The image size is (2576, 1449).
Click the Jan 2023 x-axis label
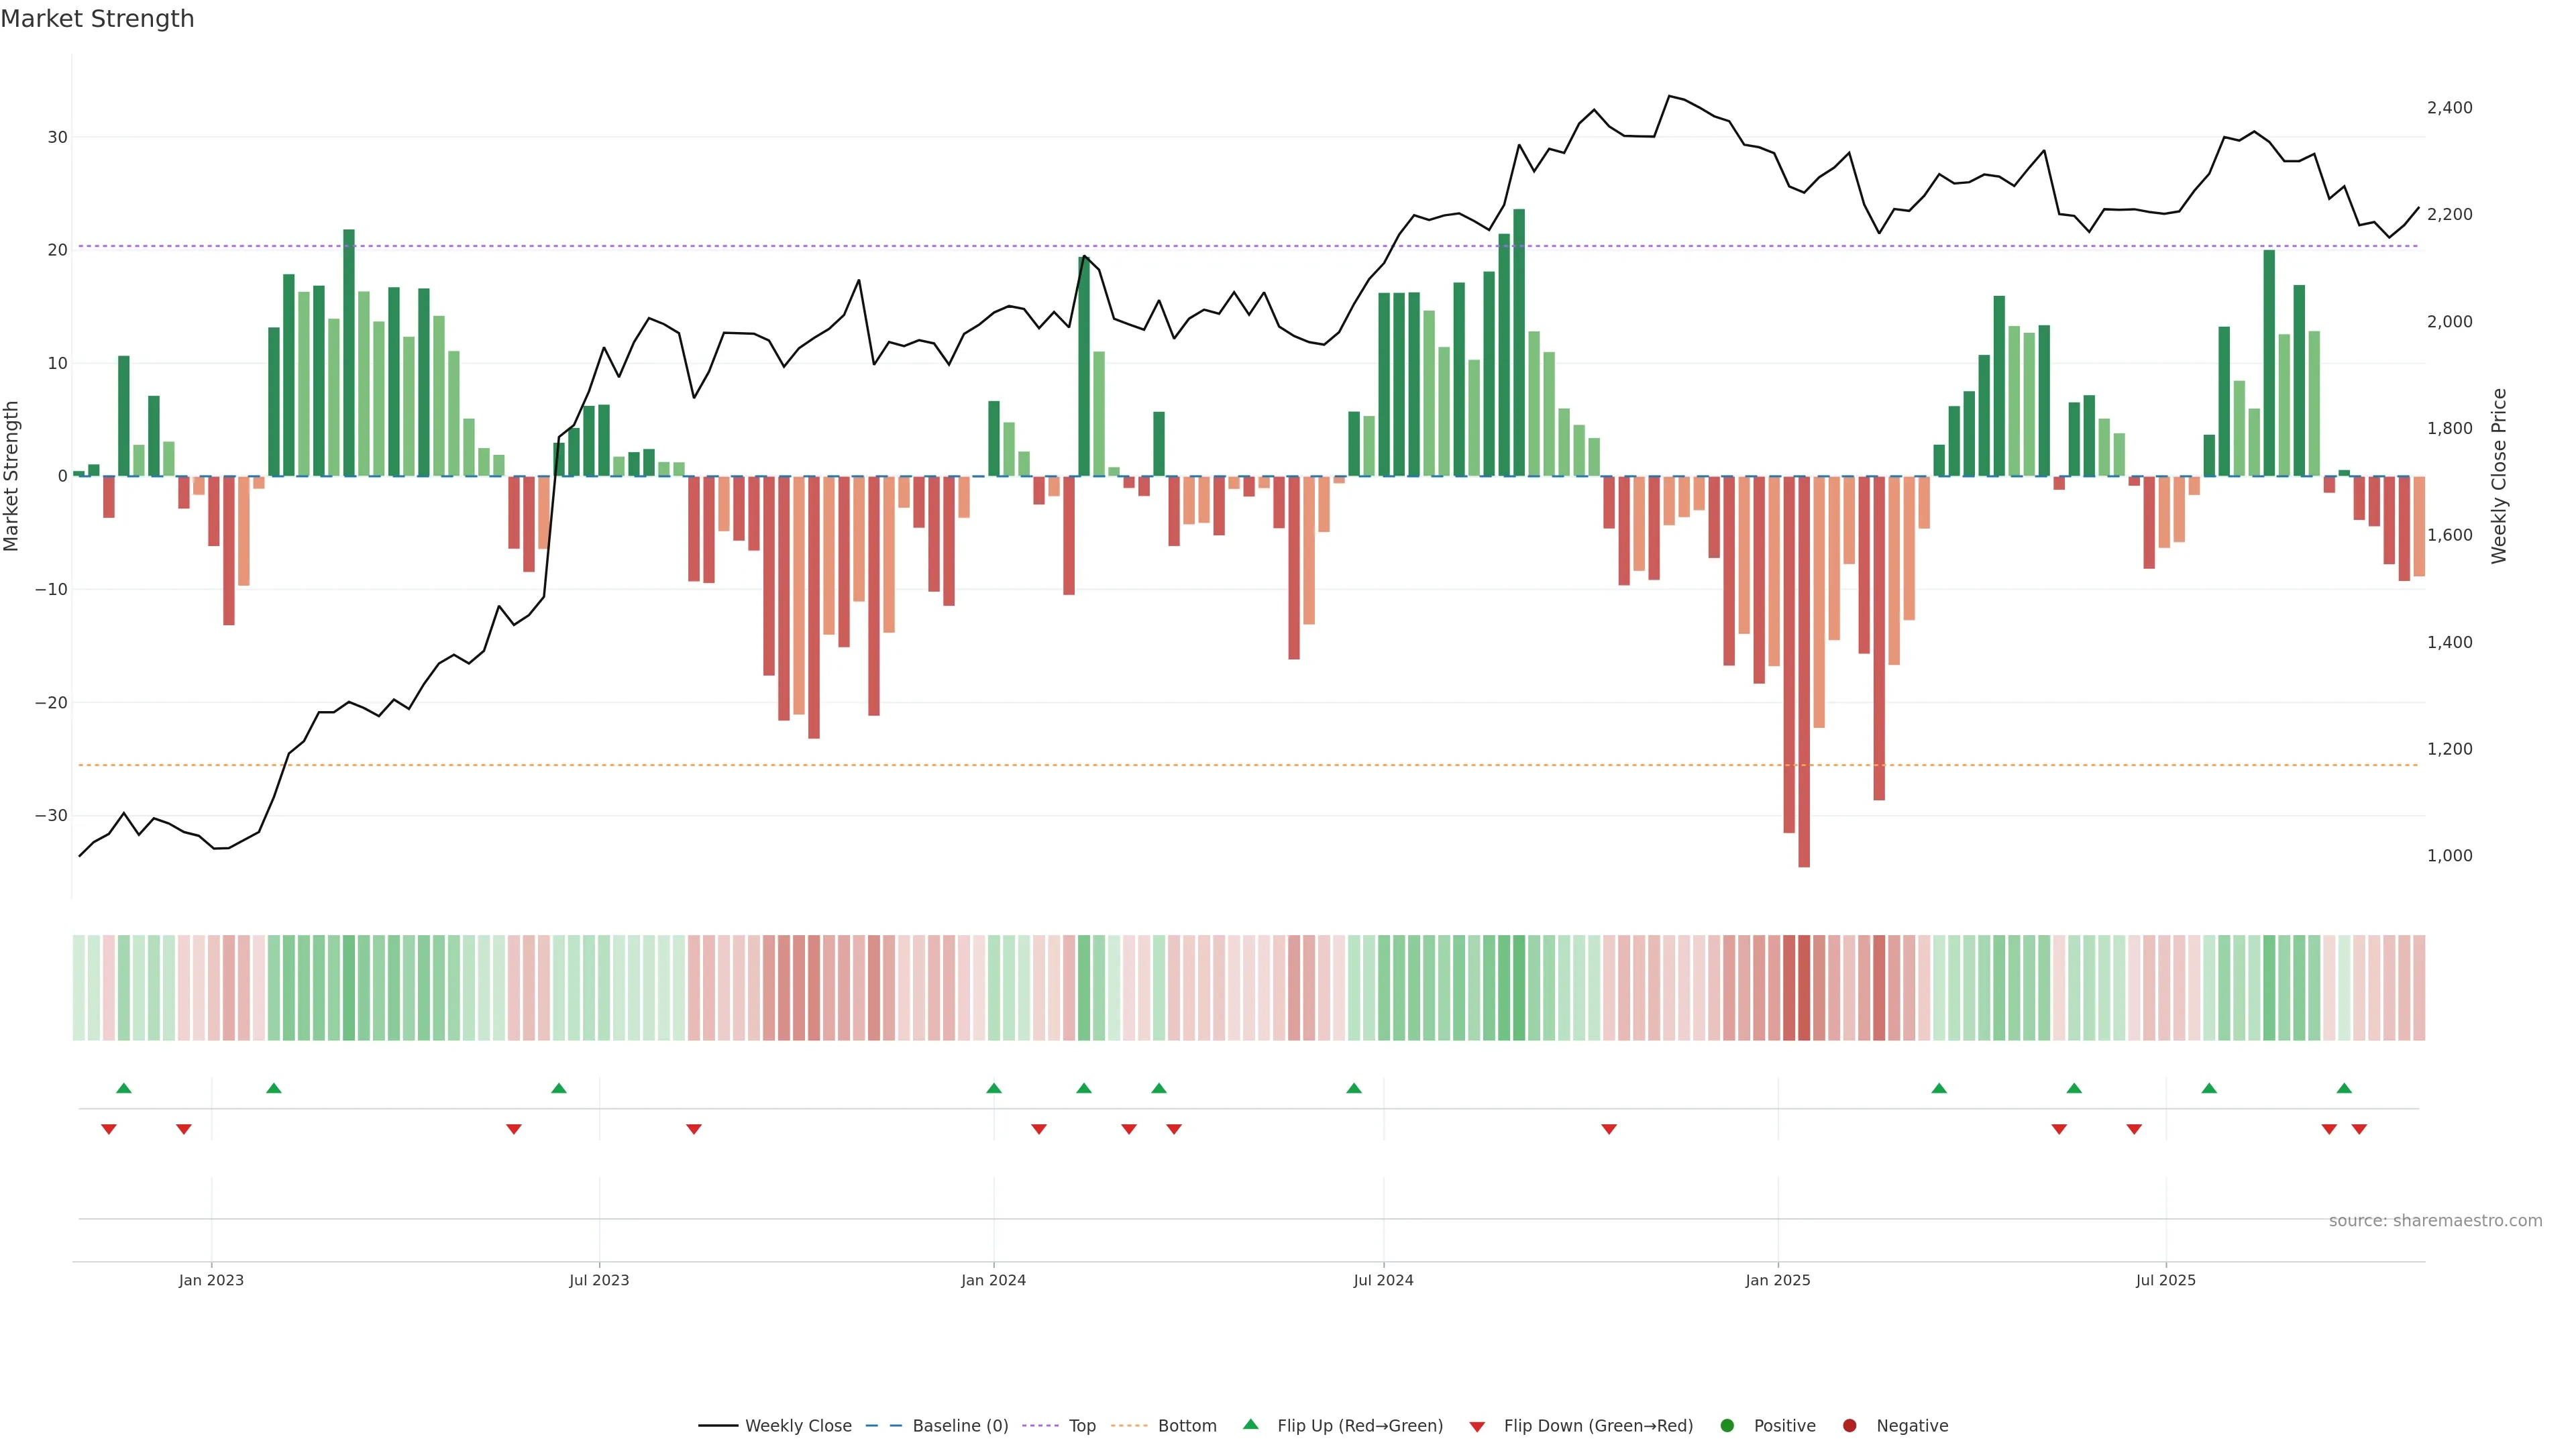tap(211, 1280)
